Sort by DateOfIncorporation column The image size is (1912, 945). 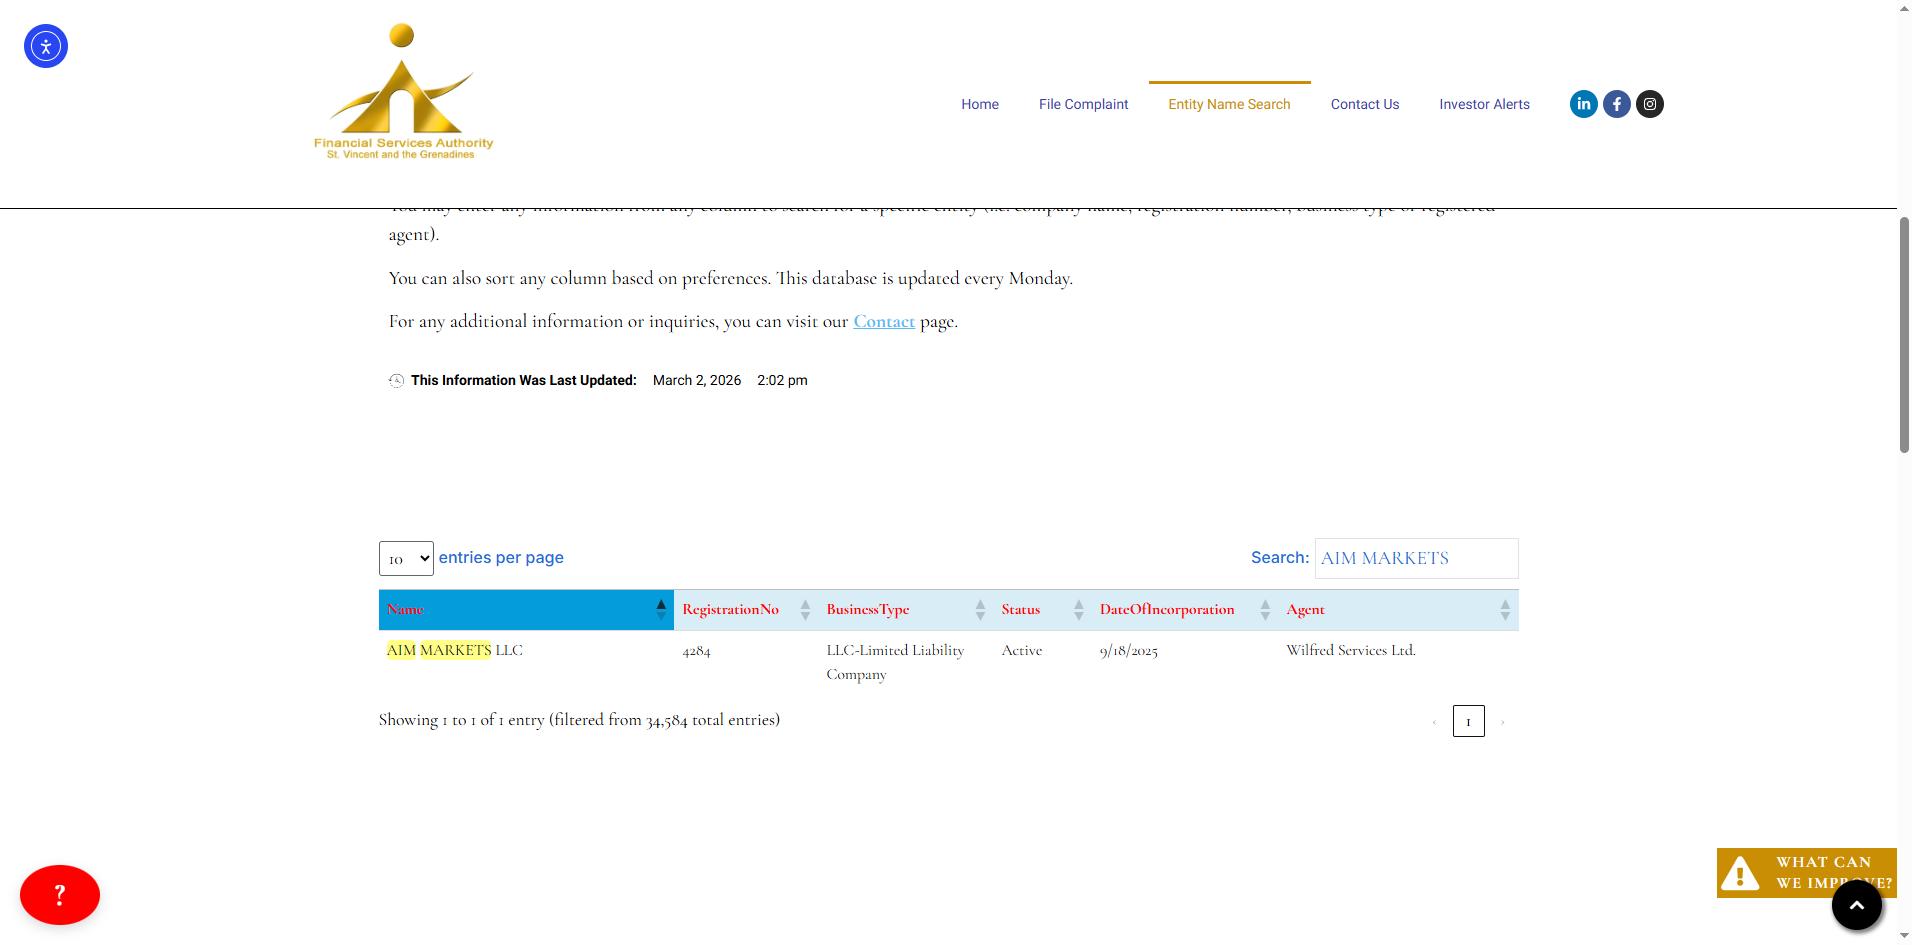click(1184, 610)
